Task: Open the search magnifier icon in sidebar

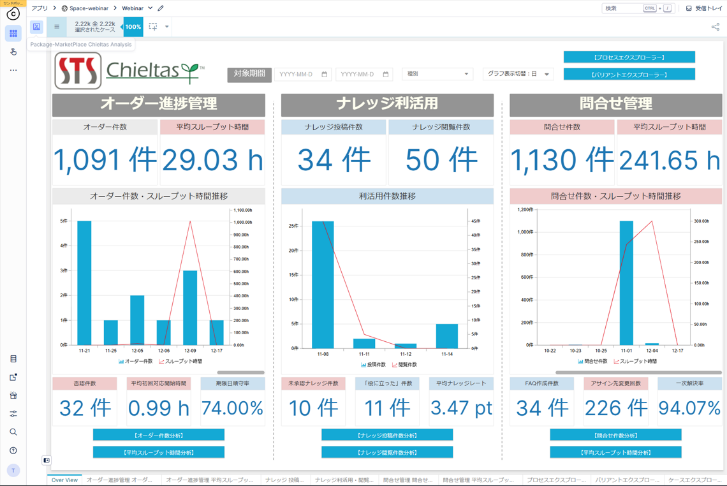Action: tap(13, 432)
